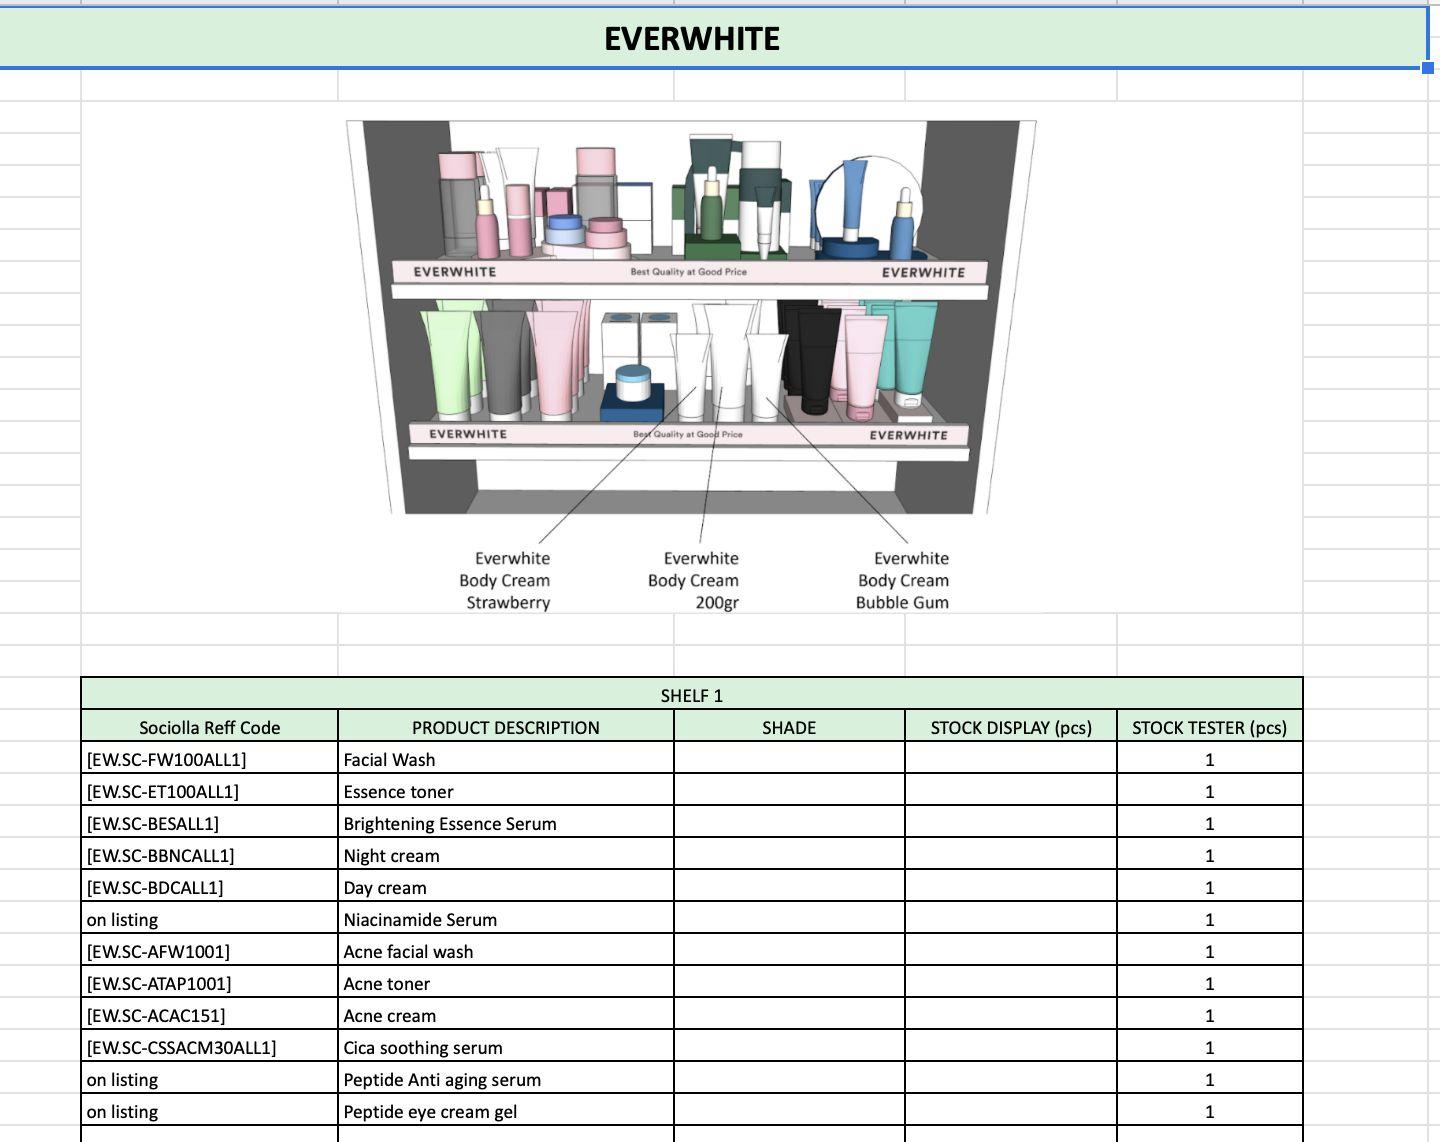
Task: Click the [EW.SC-AFW1001] code cell
Action: (x=210, y=951)
